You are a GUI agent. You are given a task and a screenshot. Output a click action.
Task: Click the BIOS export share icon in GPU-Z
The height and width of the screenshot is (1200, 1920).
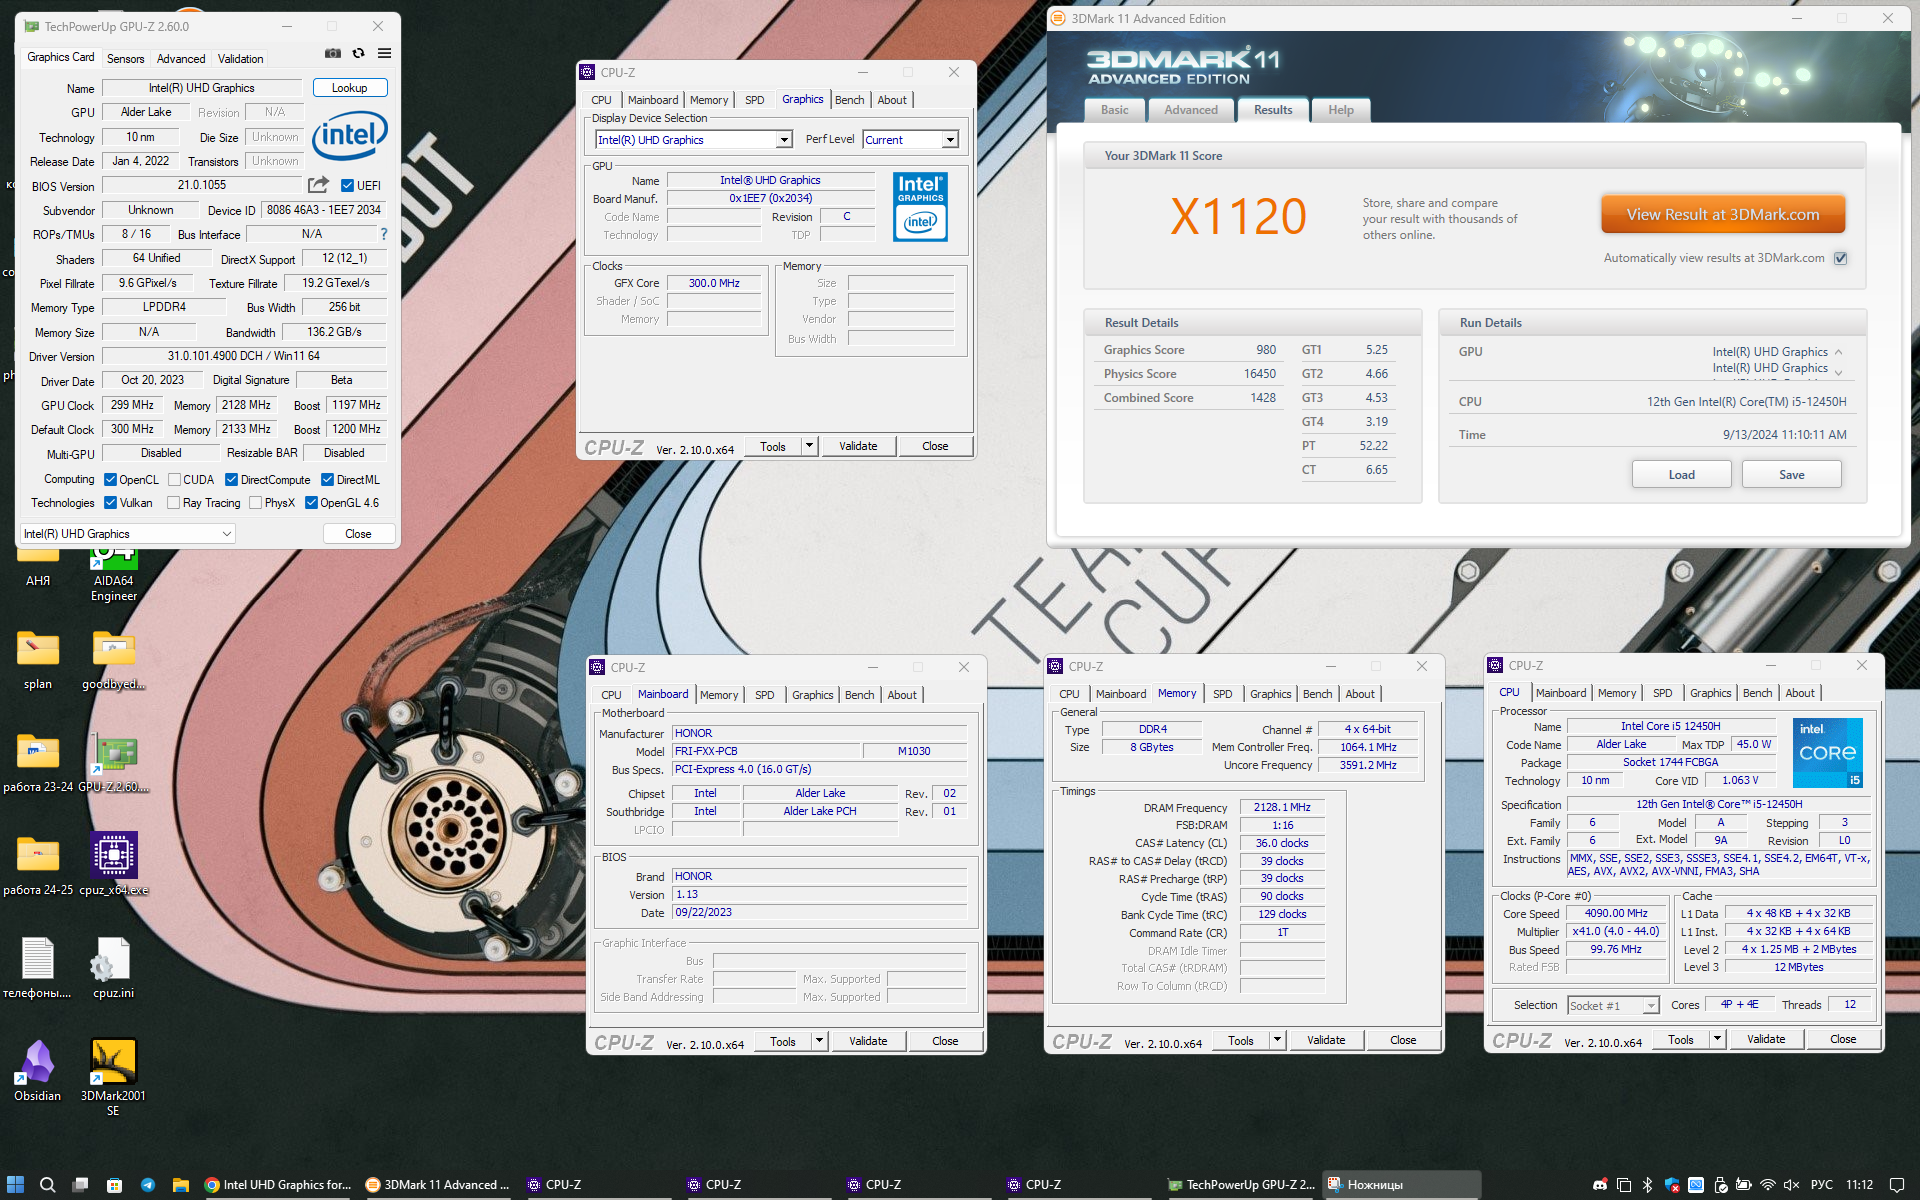(x=318, y=185)
